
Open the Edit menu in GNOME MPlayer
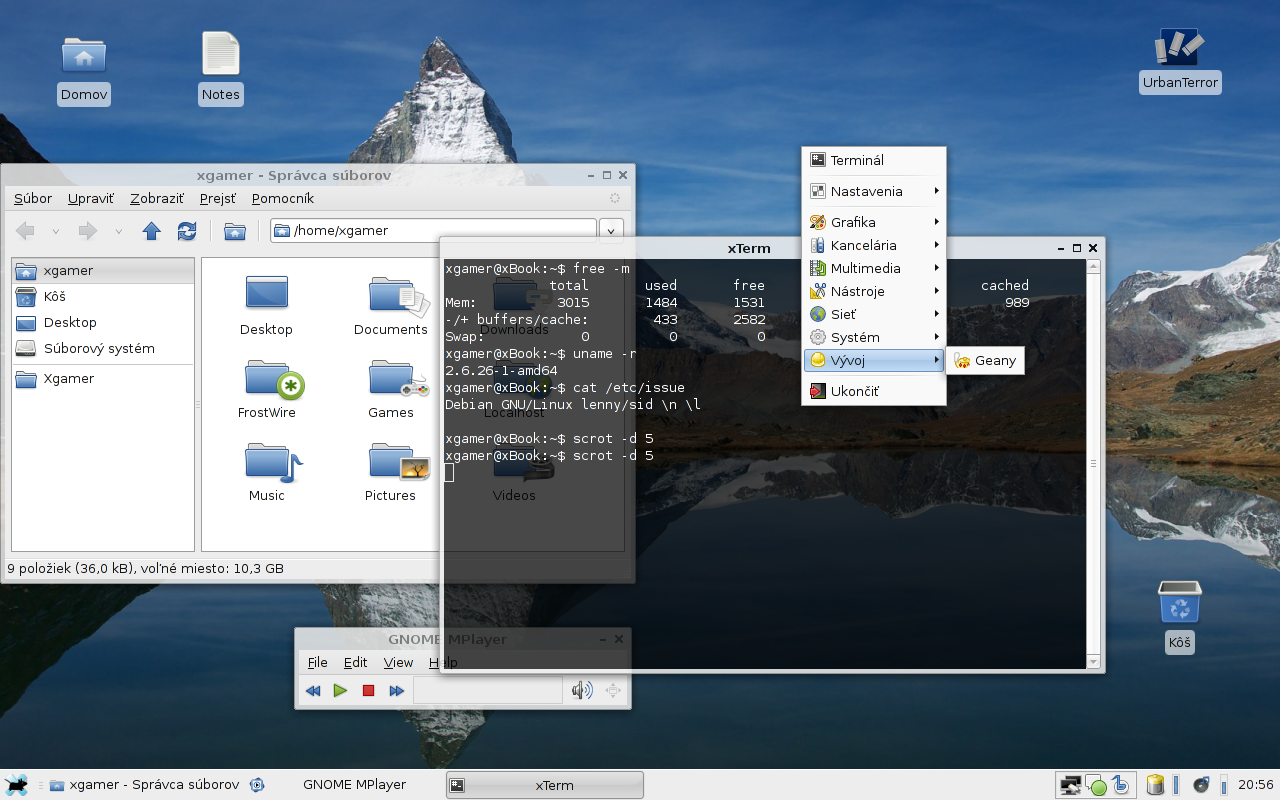coord(355,662)
